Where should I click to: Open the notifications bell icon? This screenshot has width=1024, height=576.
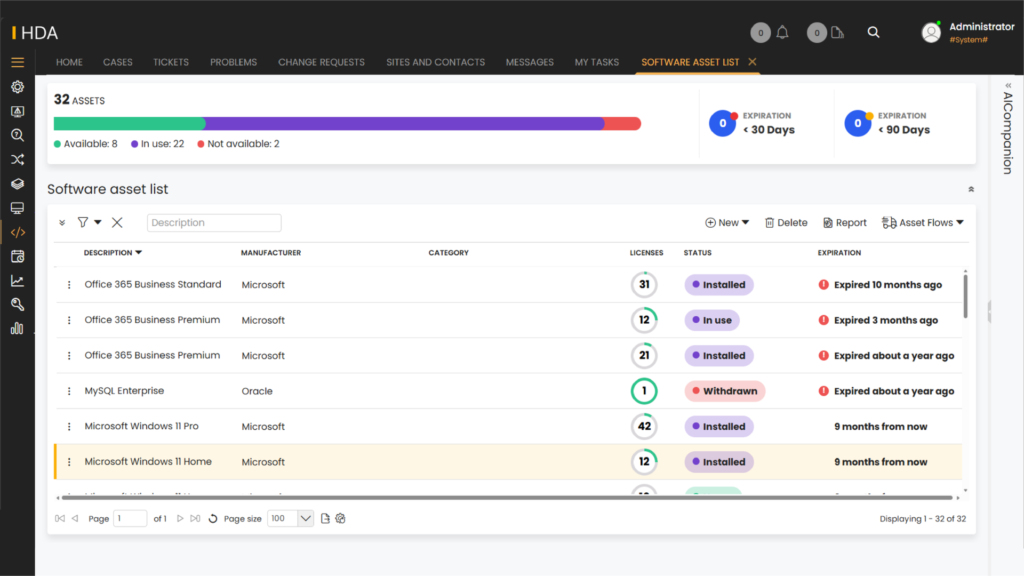pos(782,32)
